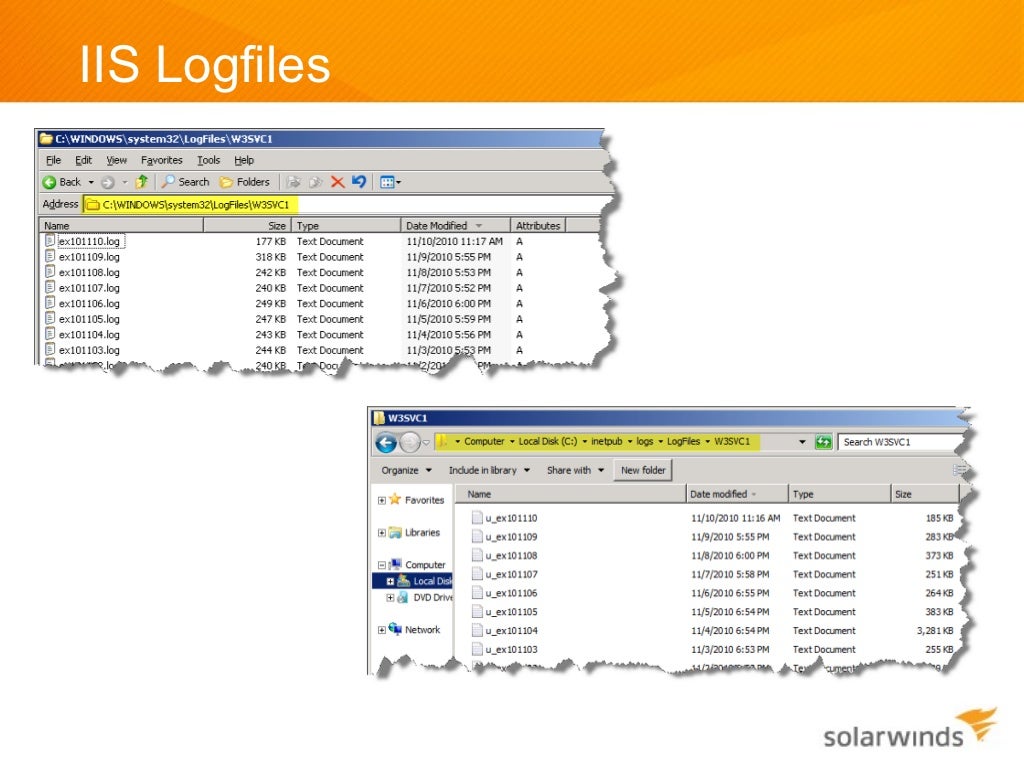Click the Favorites star icon
This screenshot has width=1024, height=768.
(x=394, y=499)
